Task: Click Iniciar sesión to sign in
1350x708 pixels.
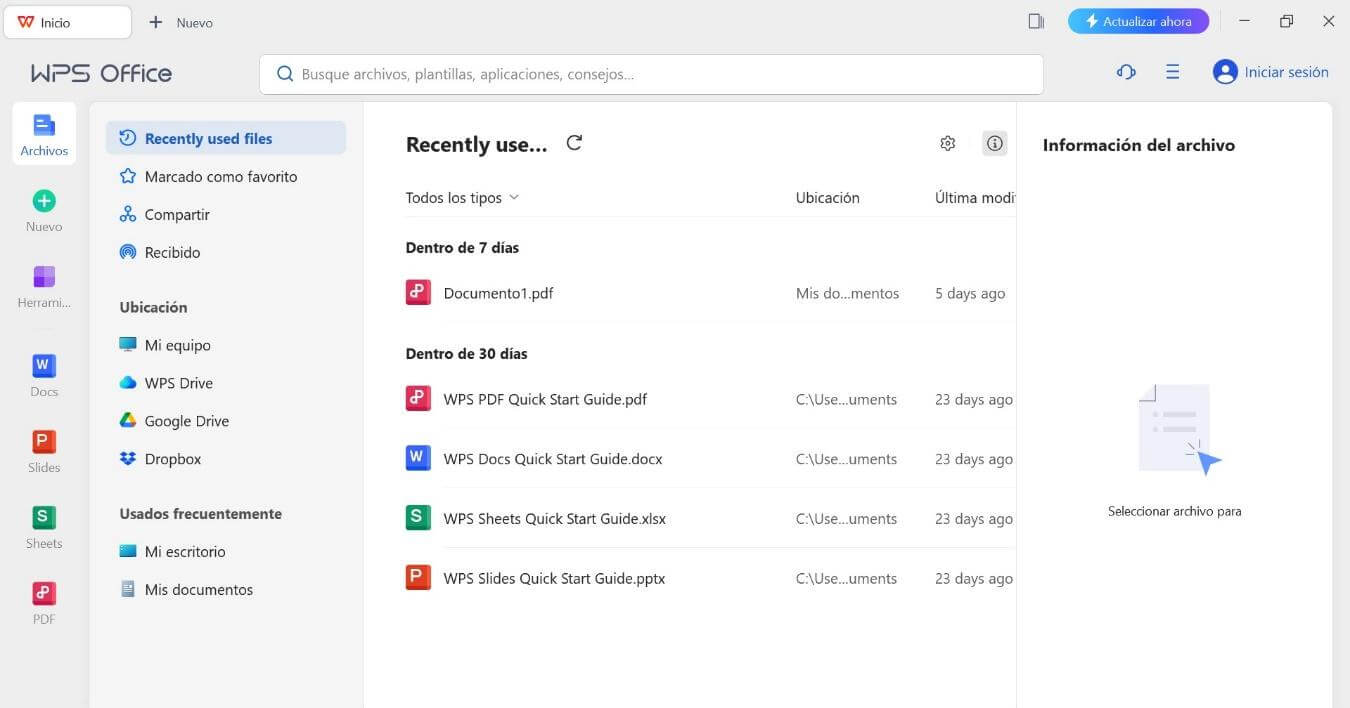Action: tap(1283, 71)
